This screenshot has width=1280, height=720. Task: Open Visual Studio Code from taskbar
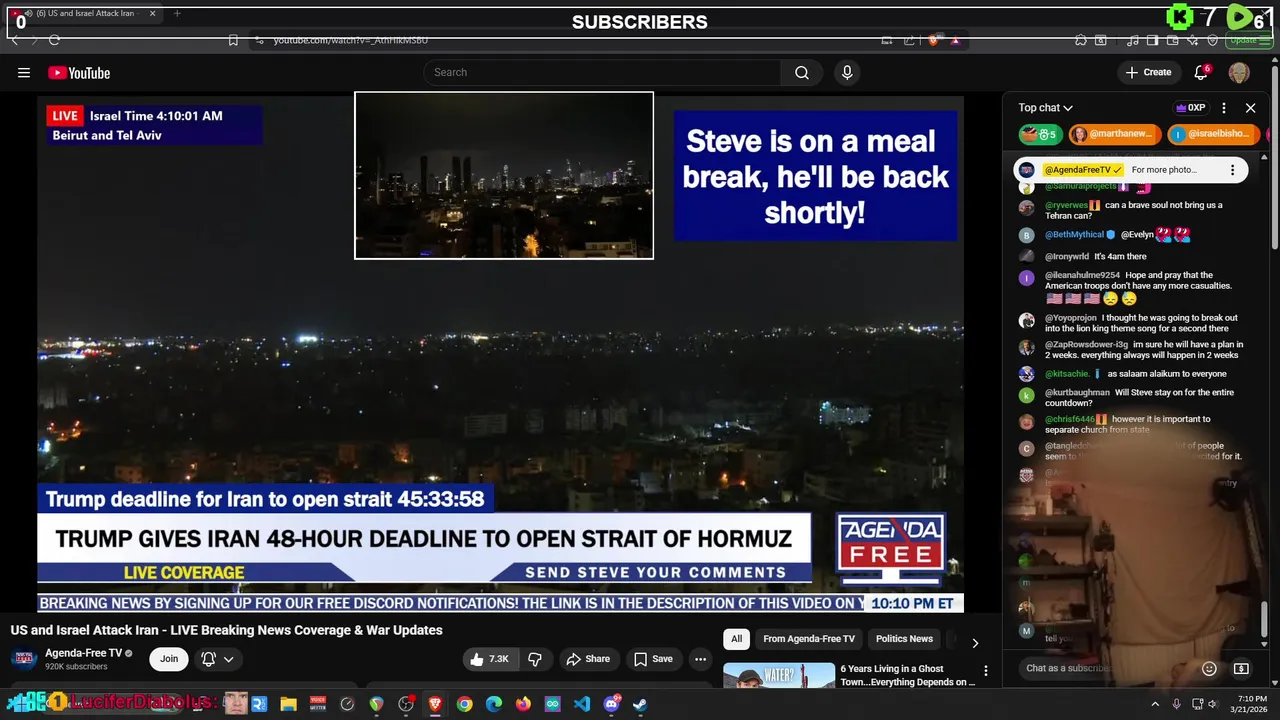pos(582,704)
